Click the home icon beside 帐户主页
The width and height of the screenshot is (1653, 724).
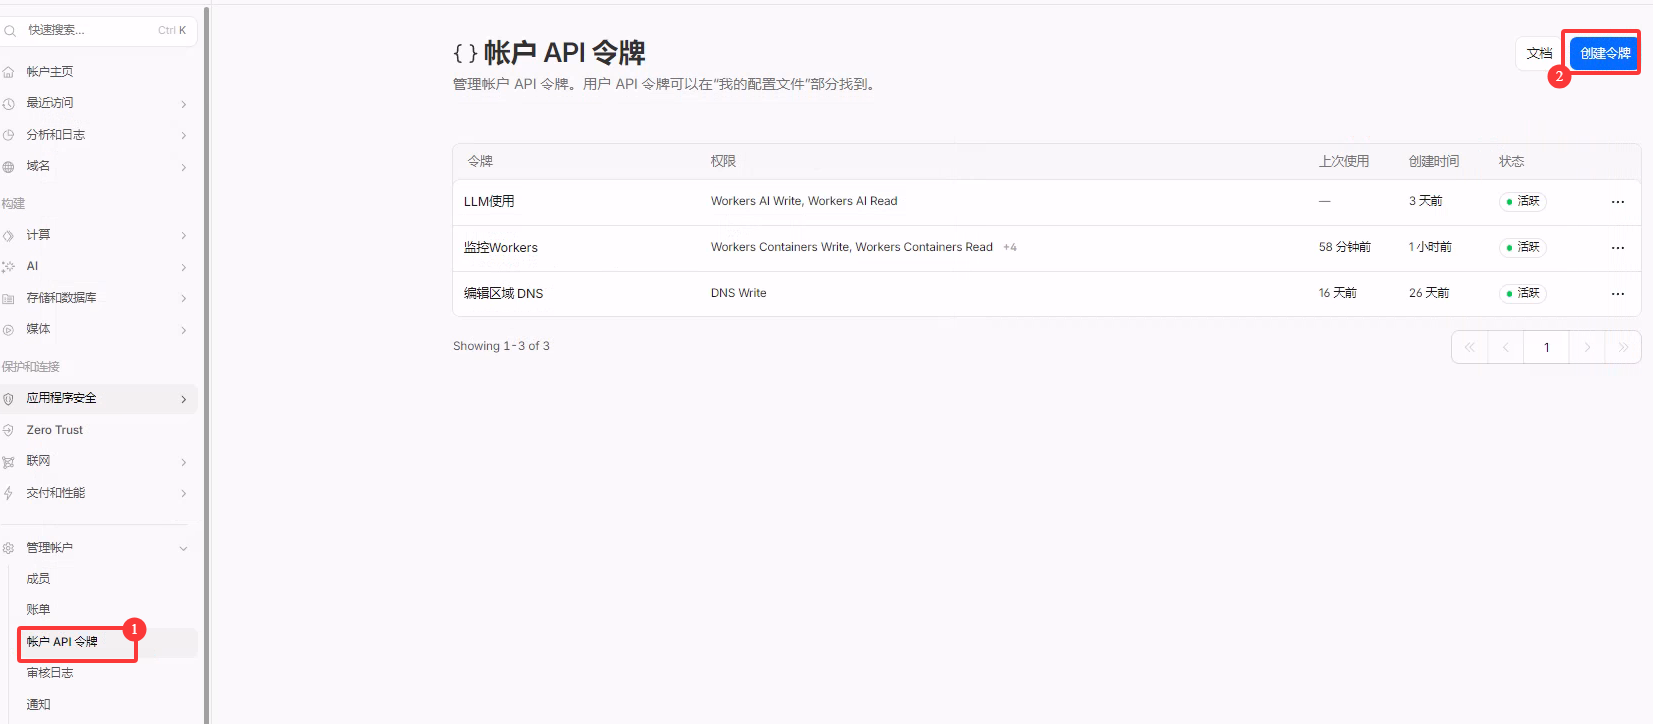pyautogui.click(x=9, y=72)
